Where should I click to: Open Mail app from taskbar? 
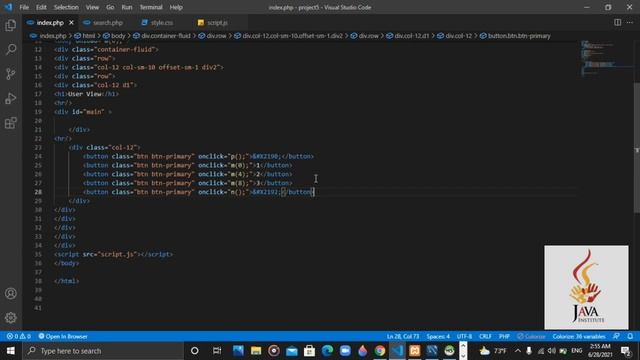point(292,351)
